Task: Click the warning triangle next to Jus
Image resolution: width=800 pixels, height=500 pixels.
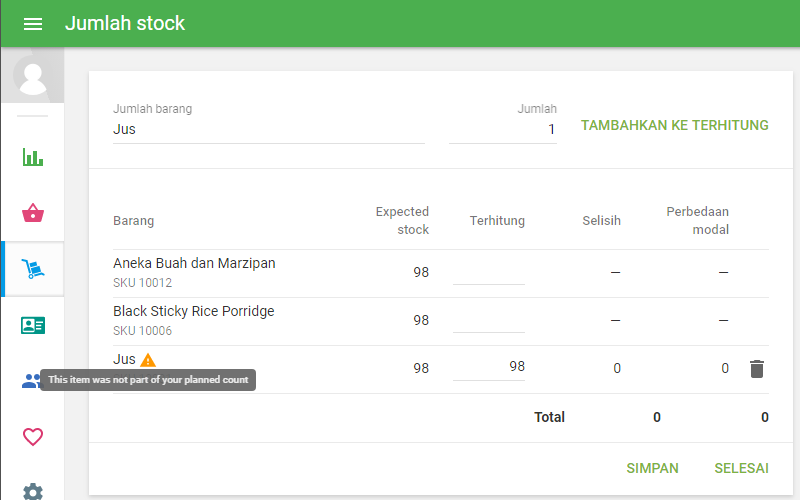Action: [148, 360]
